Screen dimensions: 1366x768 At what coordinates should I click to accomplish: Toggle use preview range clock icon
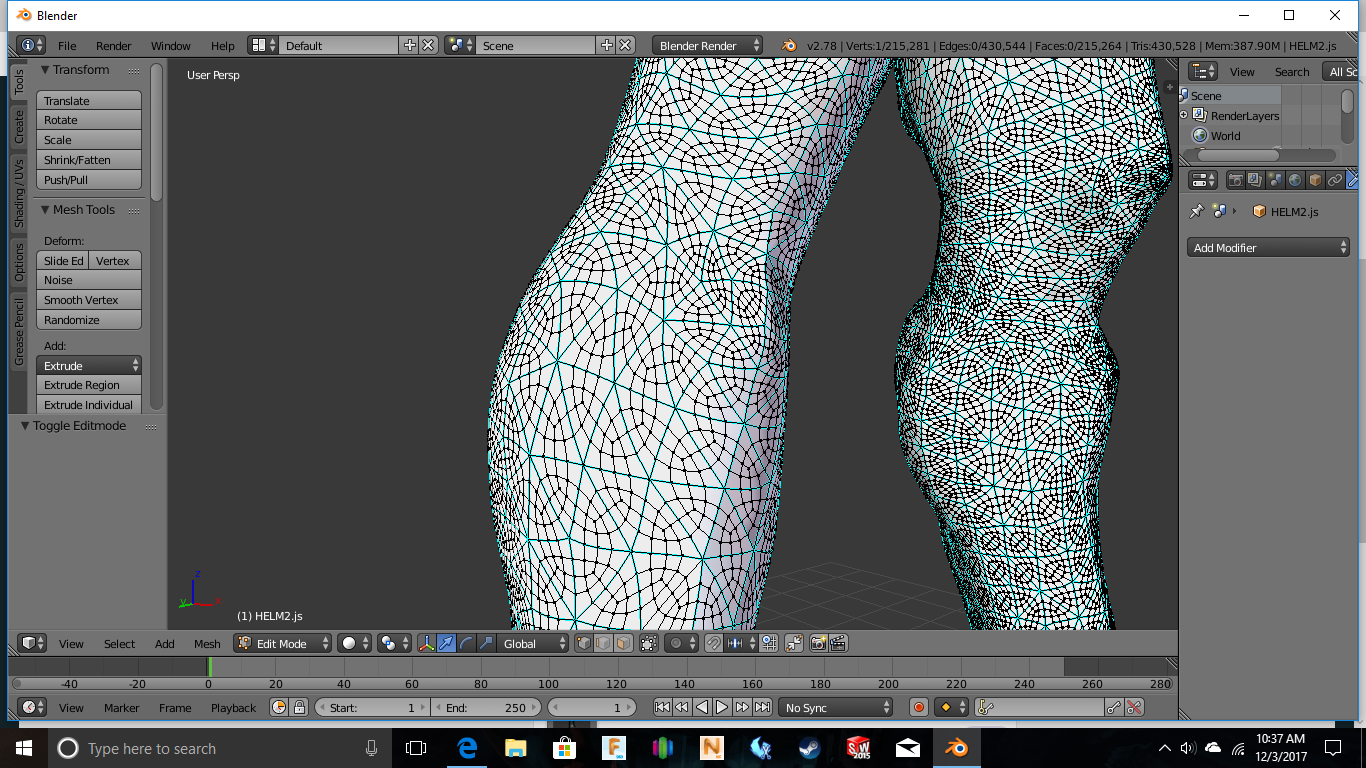(x=279, y=707)
